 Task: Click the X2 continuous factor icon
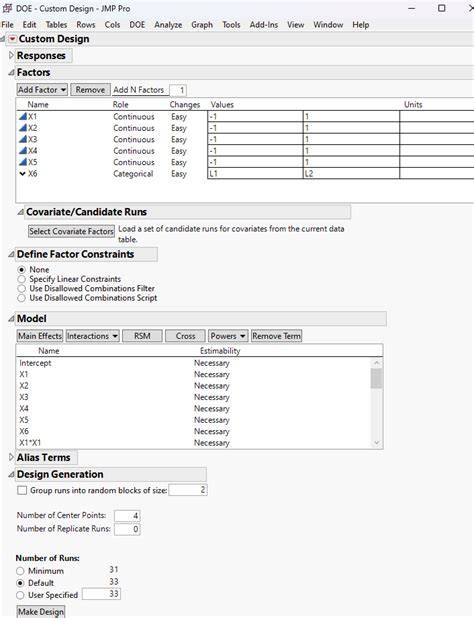click(x=22, y=128)
